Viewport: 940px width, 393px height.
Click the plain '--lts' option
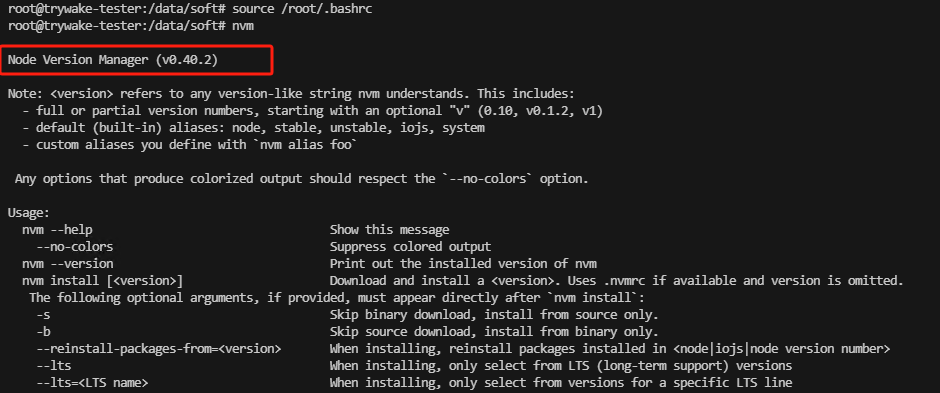[x=53, y=365]
